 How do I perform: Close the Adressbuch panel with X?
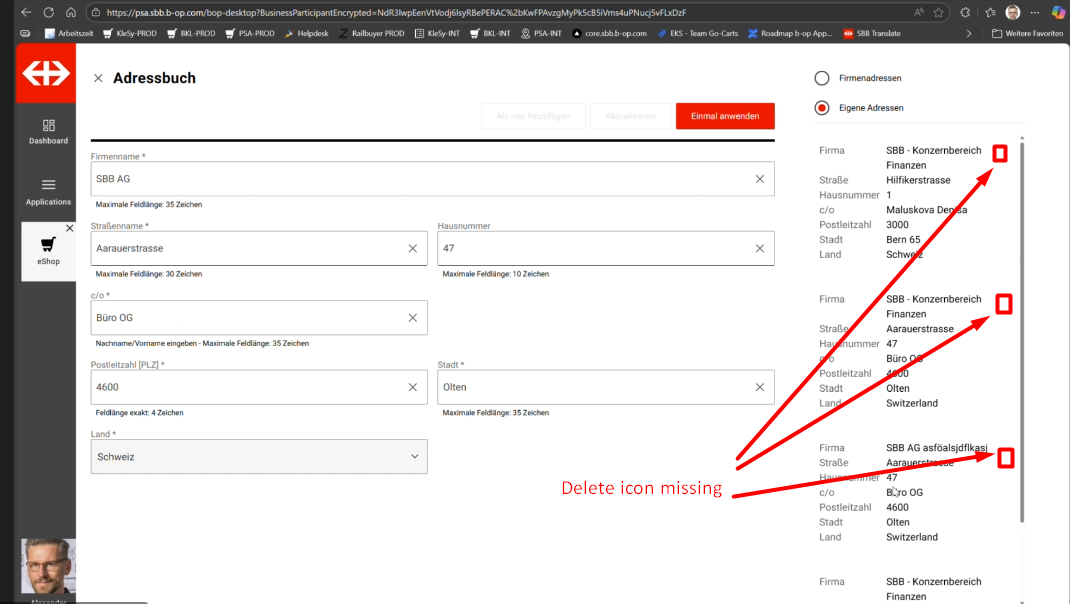click(x=98, y=78)
